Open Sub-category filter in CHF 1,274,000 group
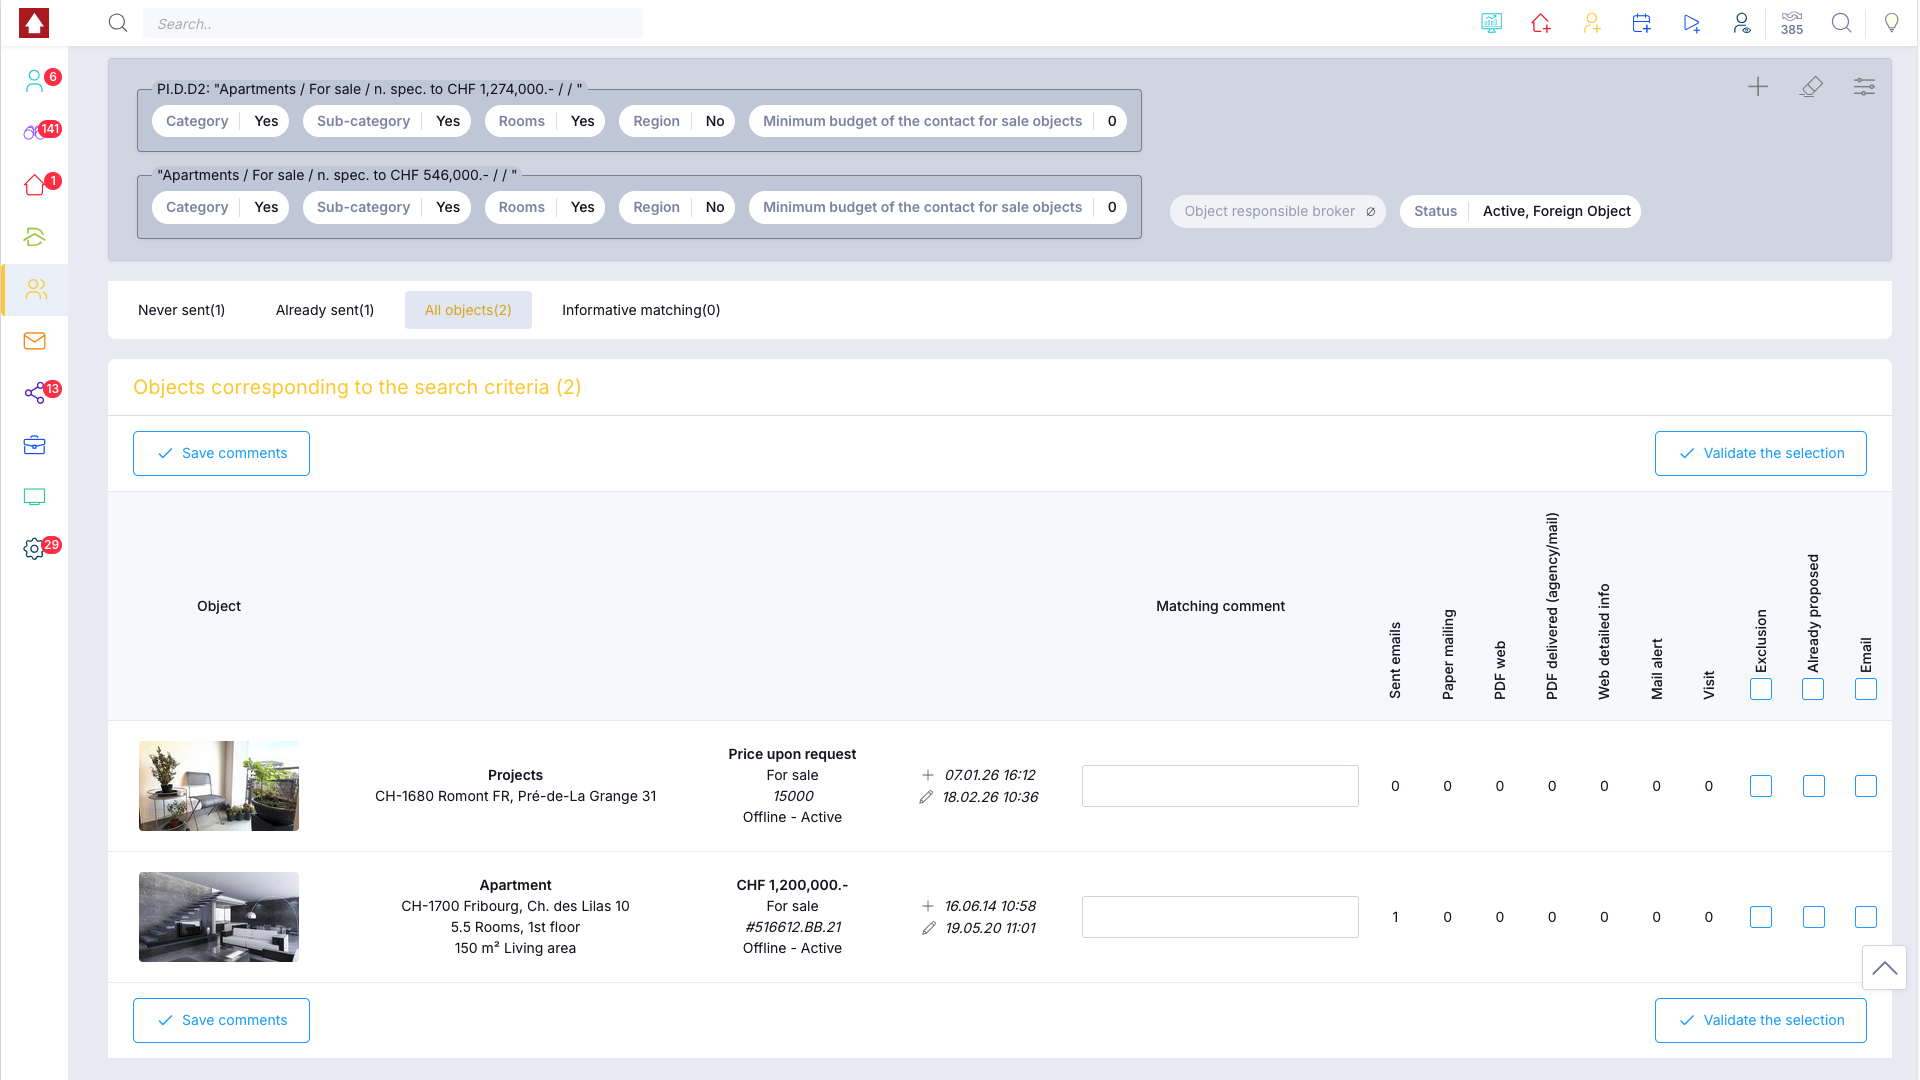The width and height of the screenshot is (1920, 1080). [387, 121]
